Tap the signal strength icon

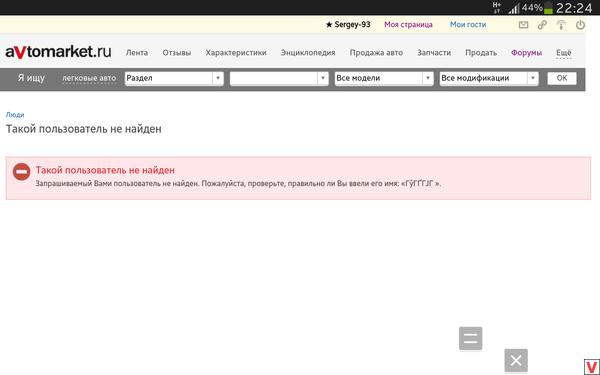click(514, 9)
